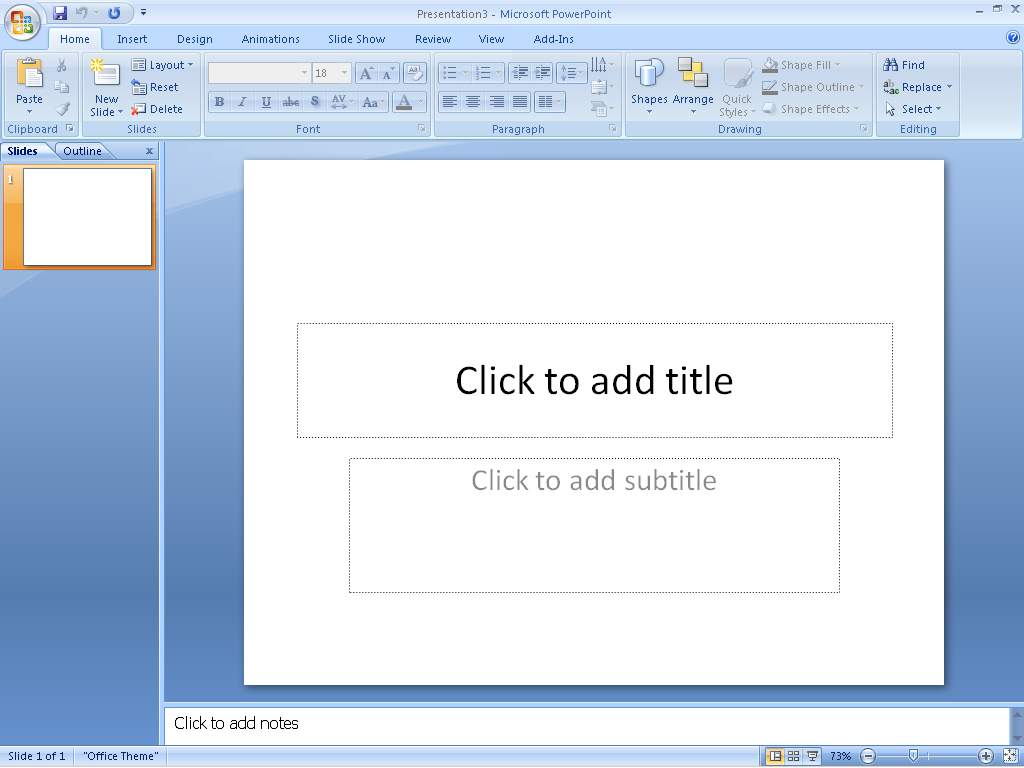Toggle strikethrough formatting

click(x=291, y=102)
